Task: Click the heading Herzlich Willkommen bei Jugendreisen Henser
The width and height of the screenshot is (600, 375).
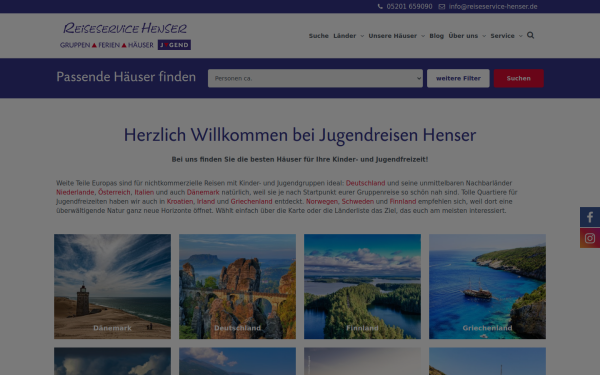Action: [x=300, y=135]
